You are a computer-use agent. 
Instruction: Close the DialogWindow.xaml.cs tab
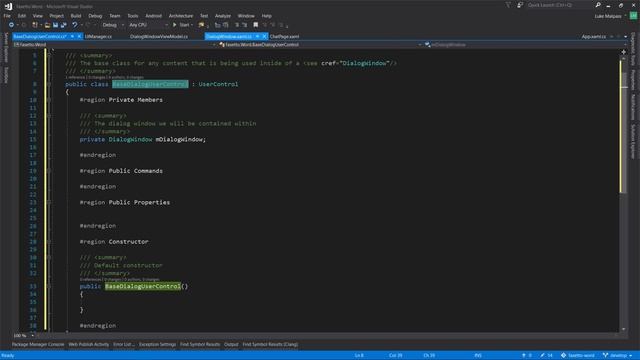(264, 36)
